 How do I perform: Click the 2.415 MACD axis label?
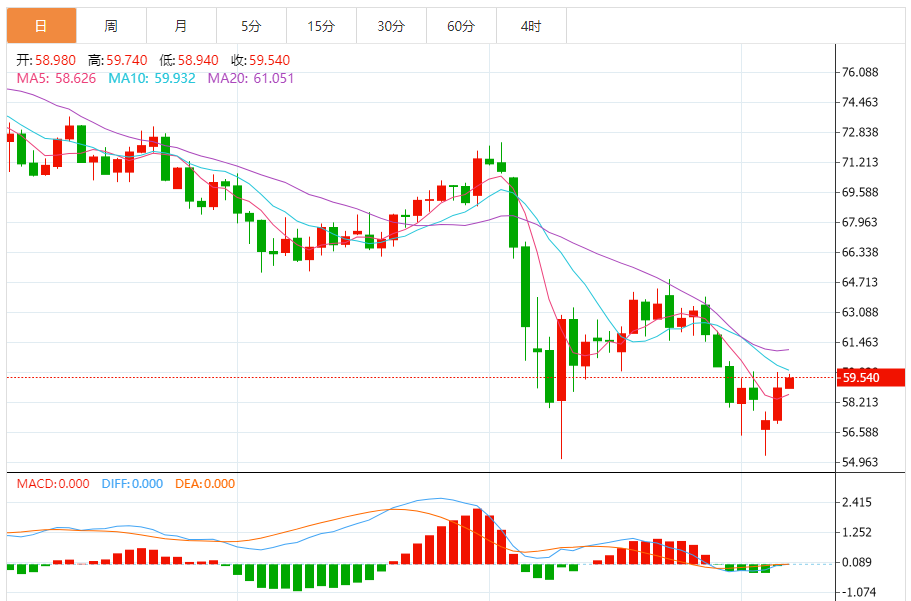pos(857,502)
